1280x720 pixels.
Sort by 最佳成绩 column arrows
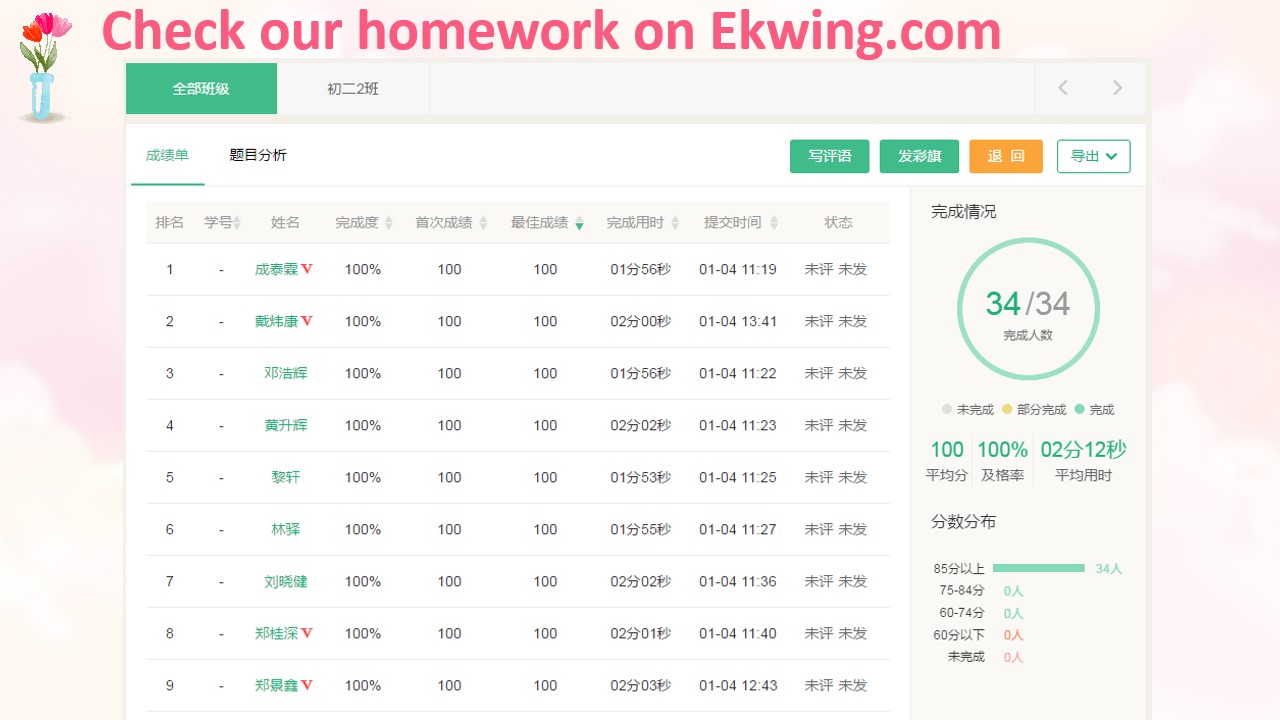(579, 223)
